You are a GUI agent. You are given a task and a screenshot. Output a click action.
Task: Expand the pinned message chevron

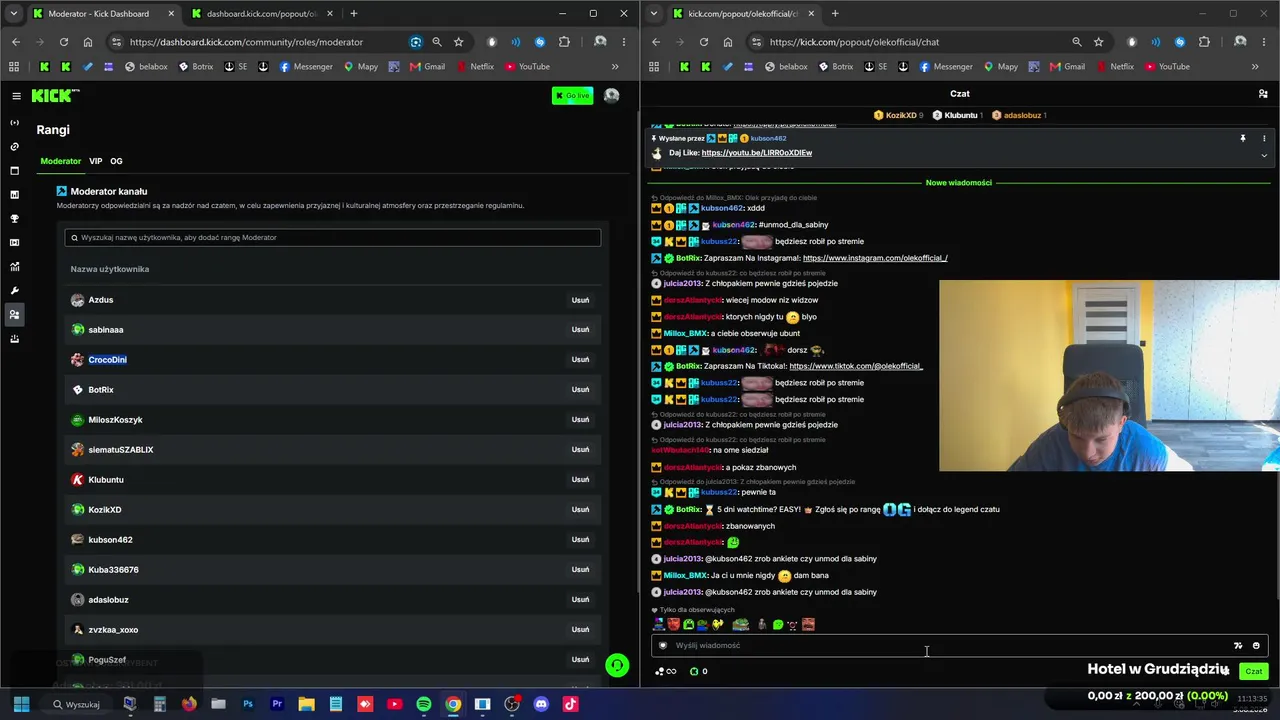pyautogui.click(x=1264, y=155)
